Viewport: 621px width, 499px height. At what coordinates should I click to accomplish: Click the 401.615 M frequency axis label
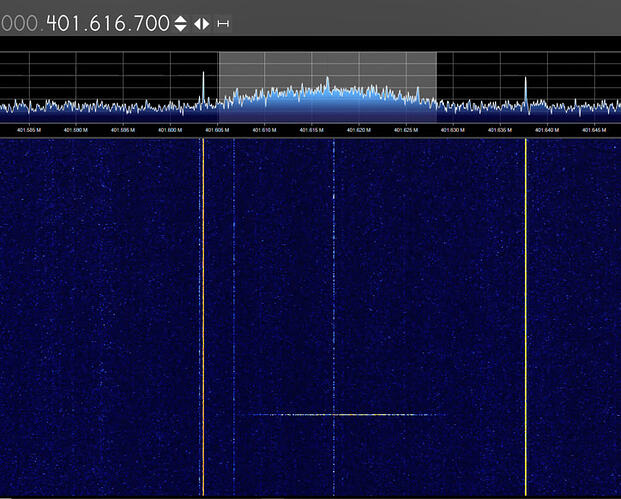click(311, 130)
